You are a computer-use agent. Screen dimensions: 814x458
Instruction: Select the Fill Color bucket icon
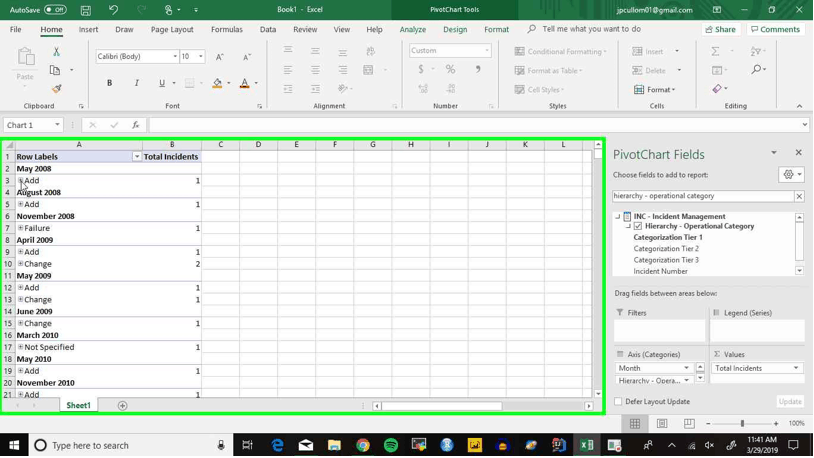217,83
